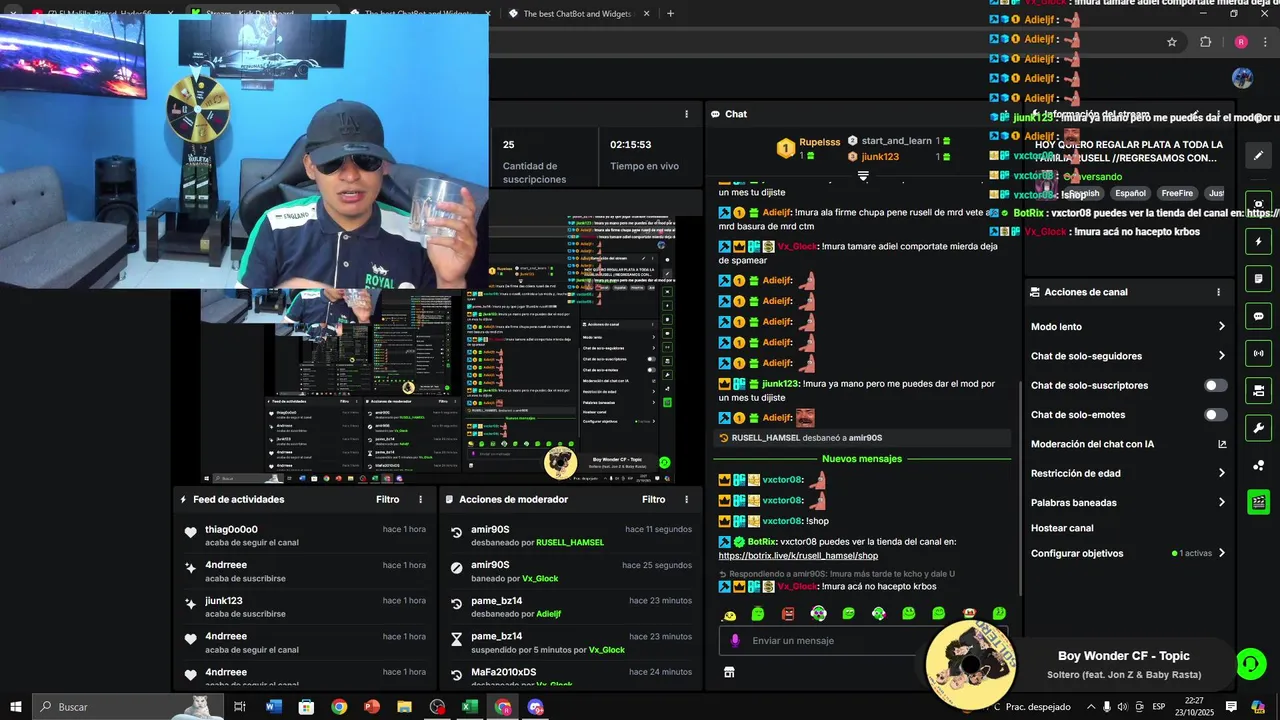This screenshot has height=720, width=1280.
Task: Collapse the chat leaderboard with the chevron handle
Action: point(863,175)
